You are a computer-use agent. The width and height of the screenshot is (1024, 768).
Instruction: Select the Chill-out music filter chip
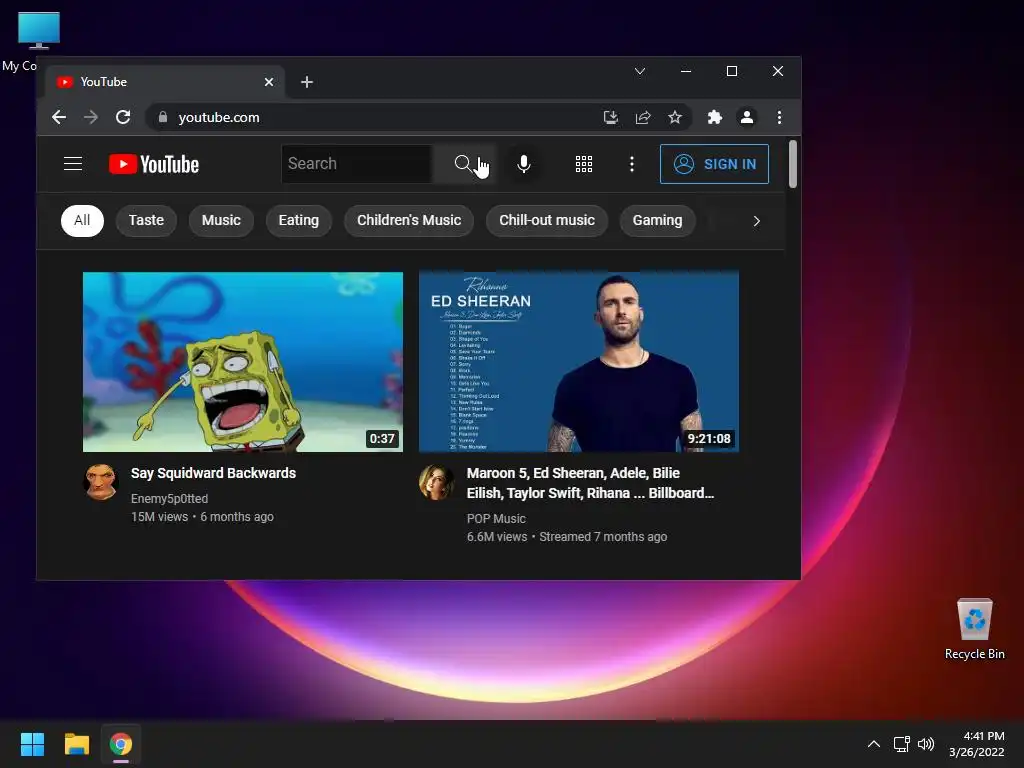[x=547, y=221]
